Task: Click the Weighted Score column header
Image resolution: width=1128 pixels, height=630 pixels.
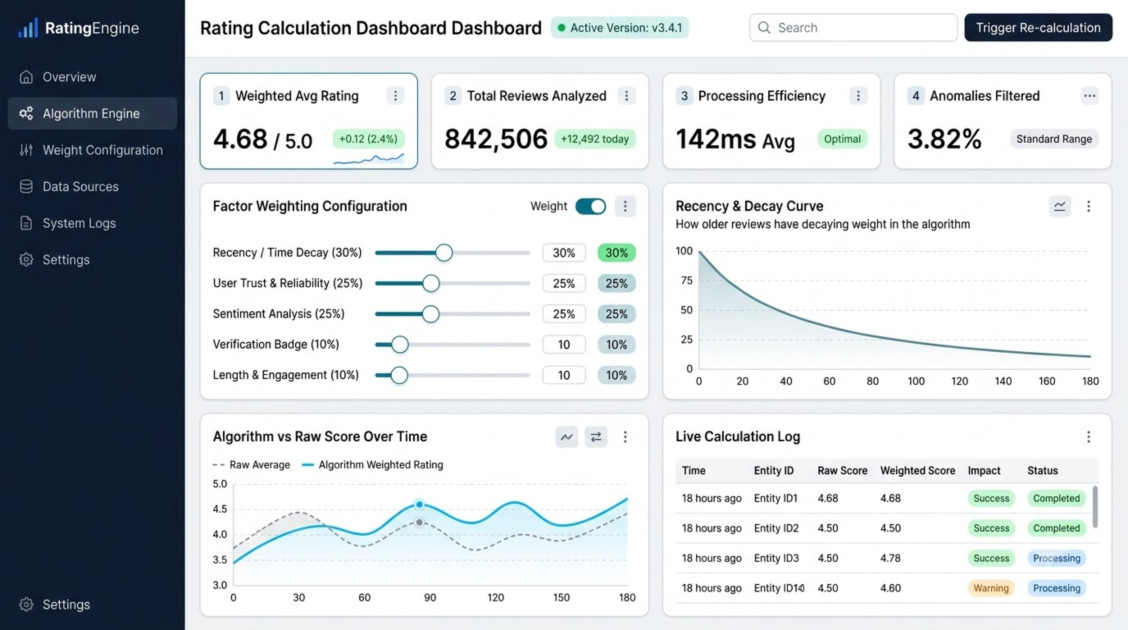Action: 917,470
